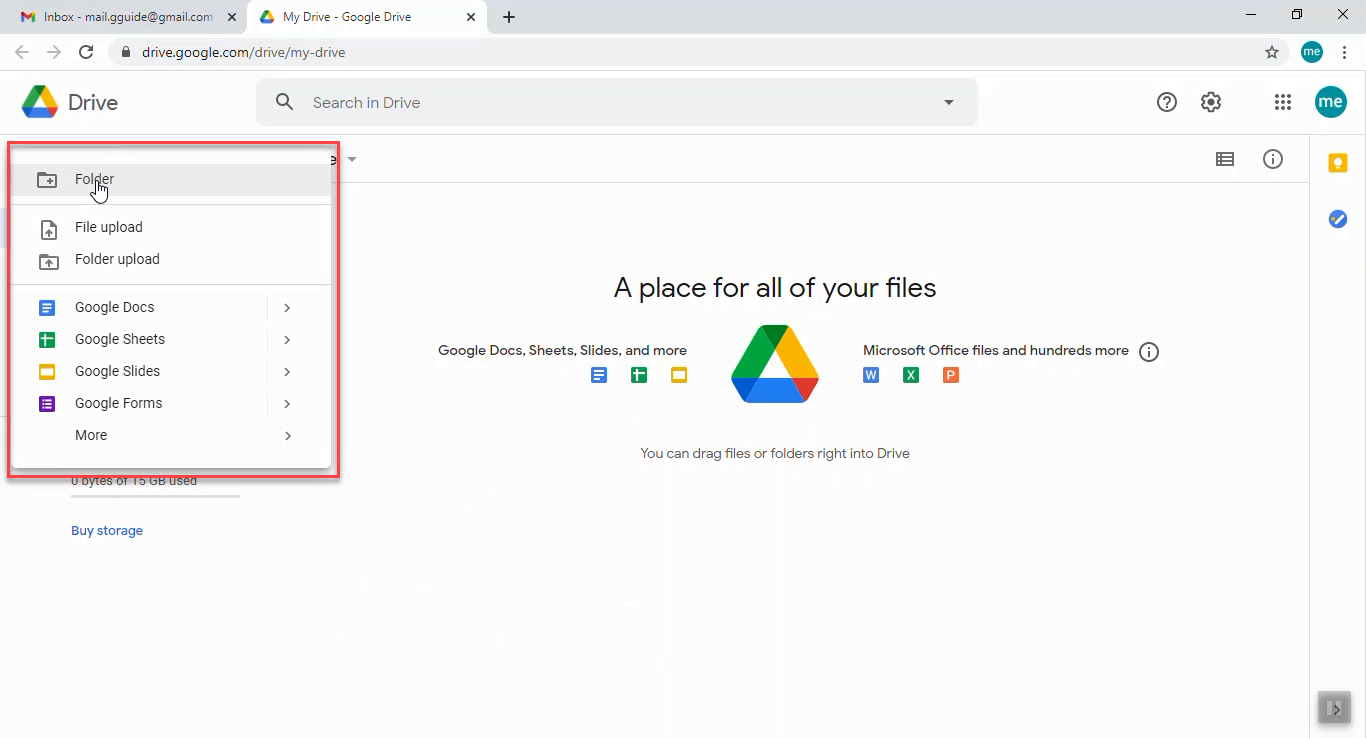Open Google Keep side panel
Image resolution: width=1366 pixels, height=738 pixels.
coord(1338,162)
